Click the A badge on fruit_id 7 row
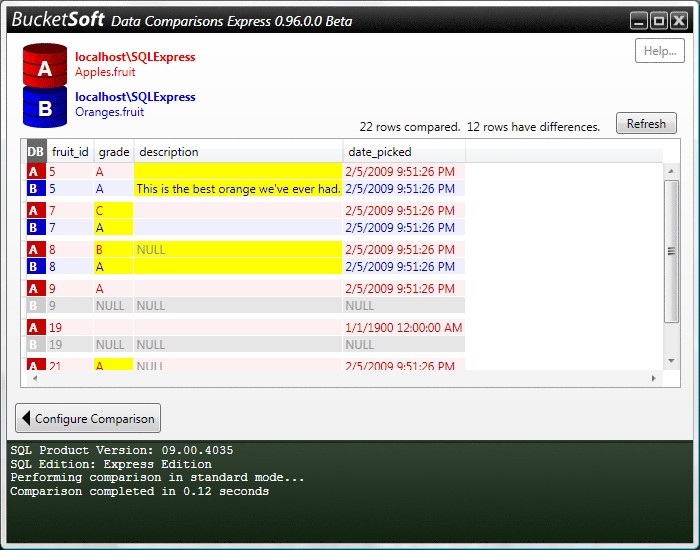Screen dimensions: 700x550 pos(36,210)
